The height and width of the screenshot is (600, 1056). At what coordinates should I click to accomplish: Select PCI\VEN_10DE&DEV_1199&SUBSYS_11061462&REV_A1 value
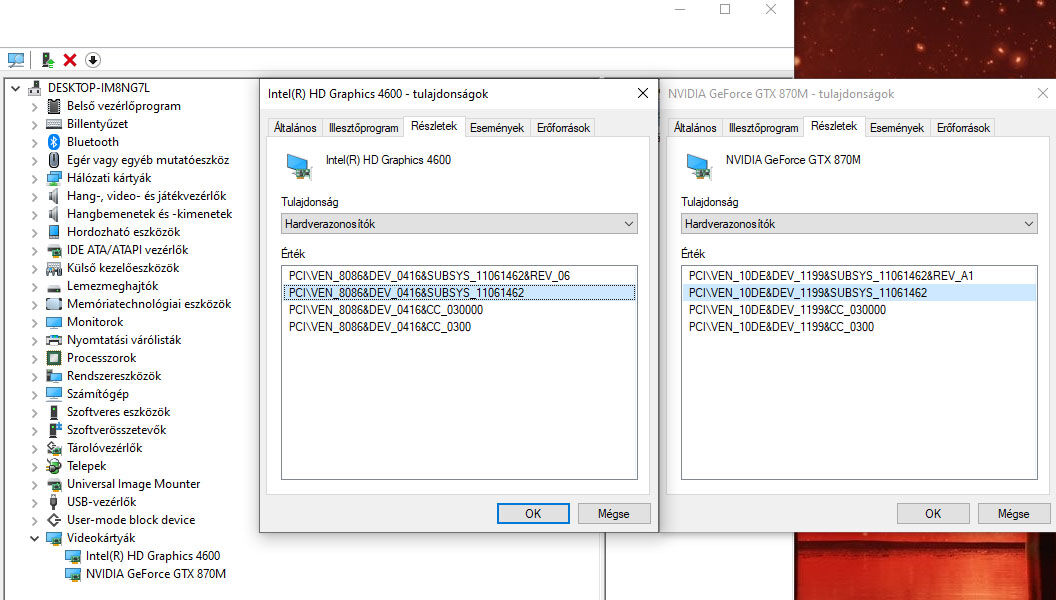point(859,275)
